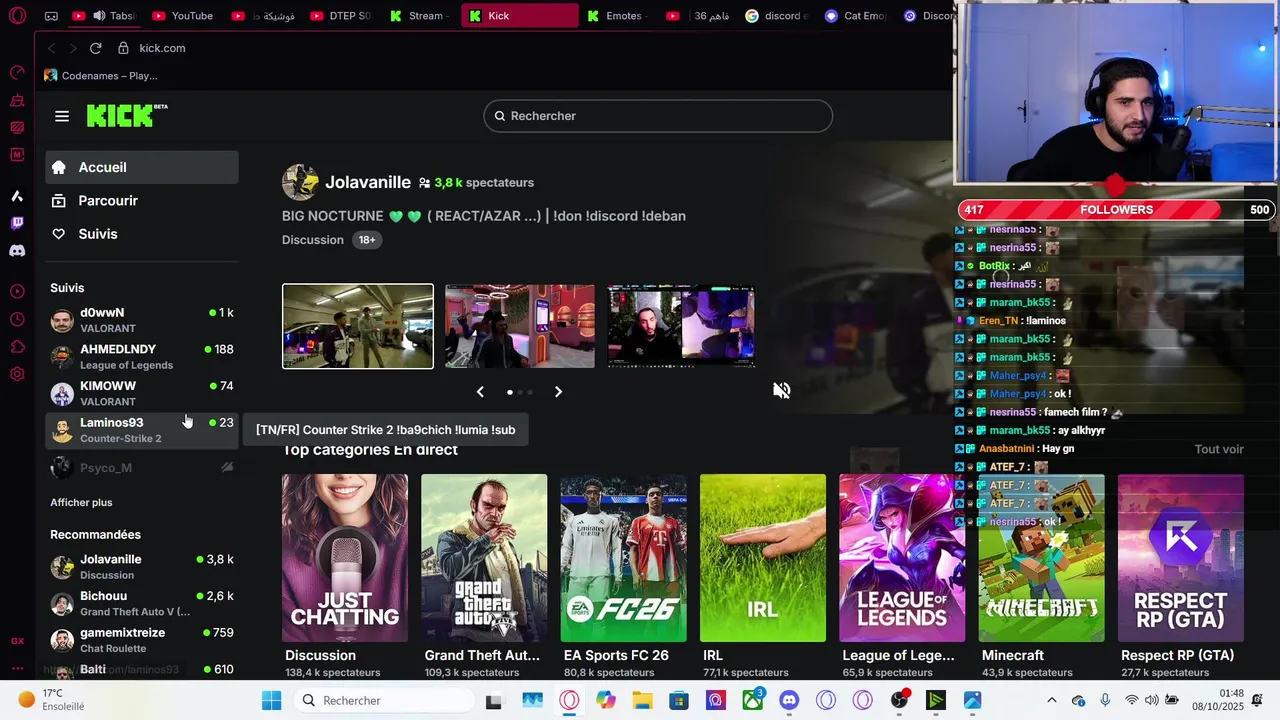Open File Explorer from taskbar

641,700
